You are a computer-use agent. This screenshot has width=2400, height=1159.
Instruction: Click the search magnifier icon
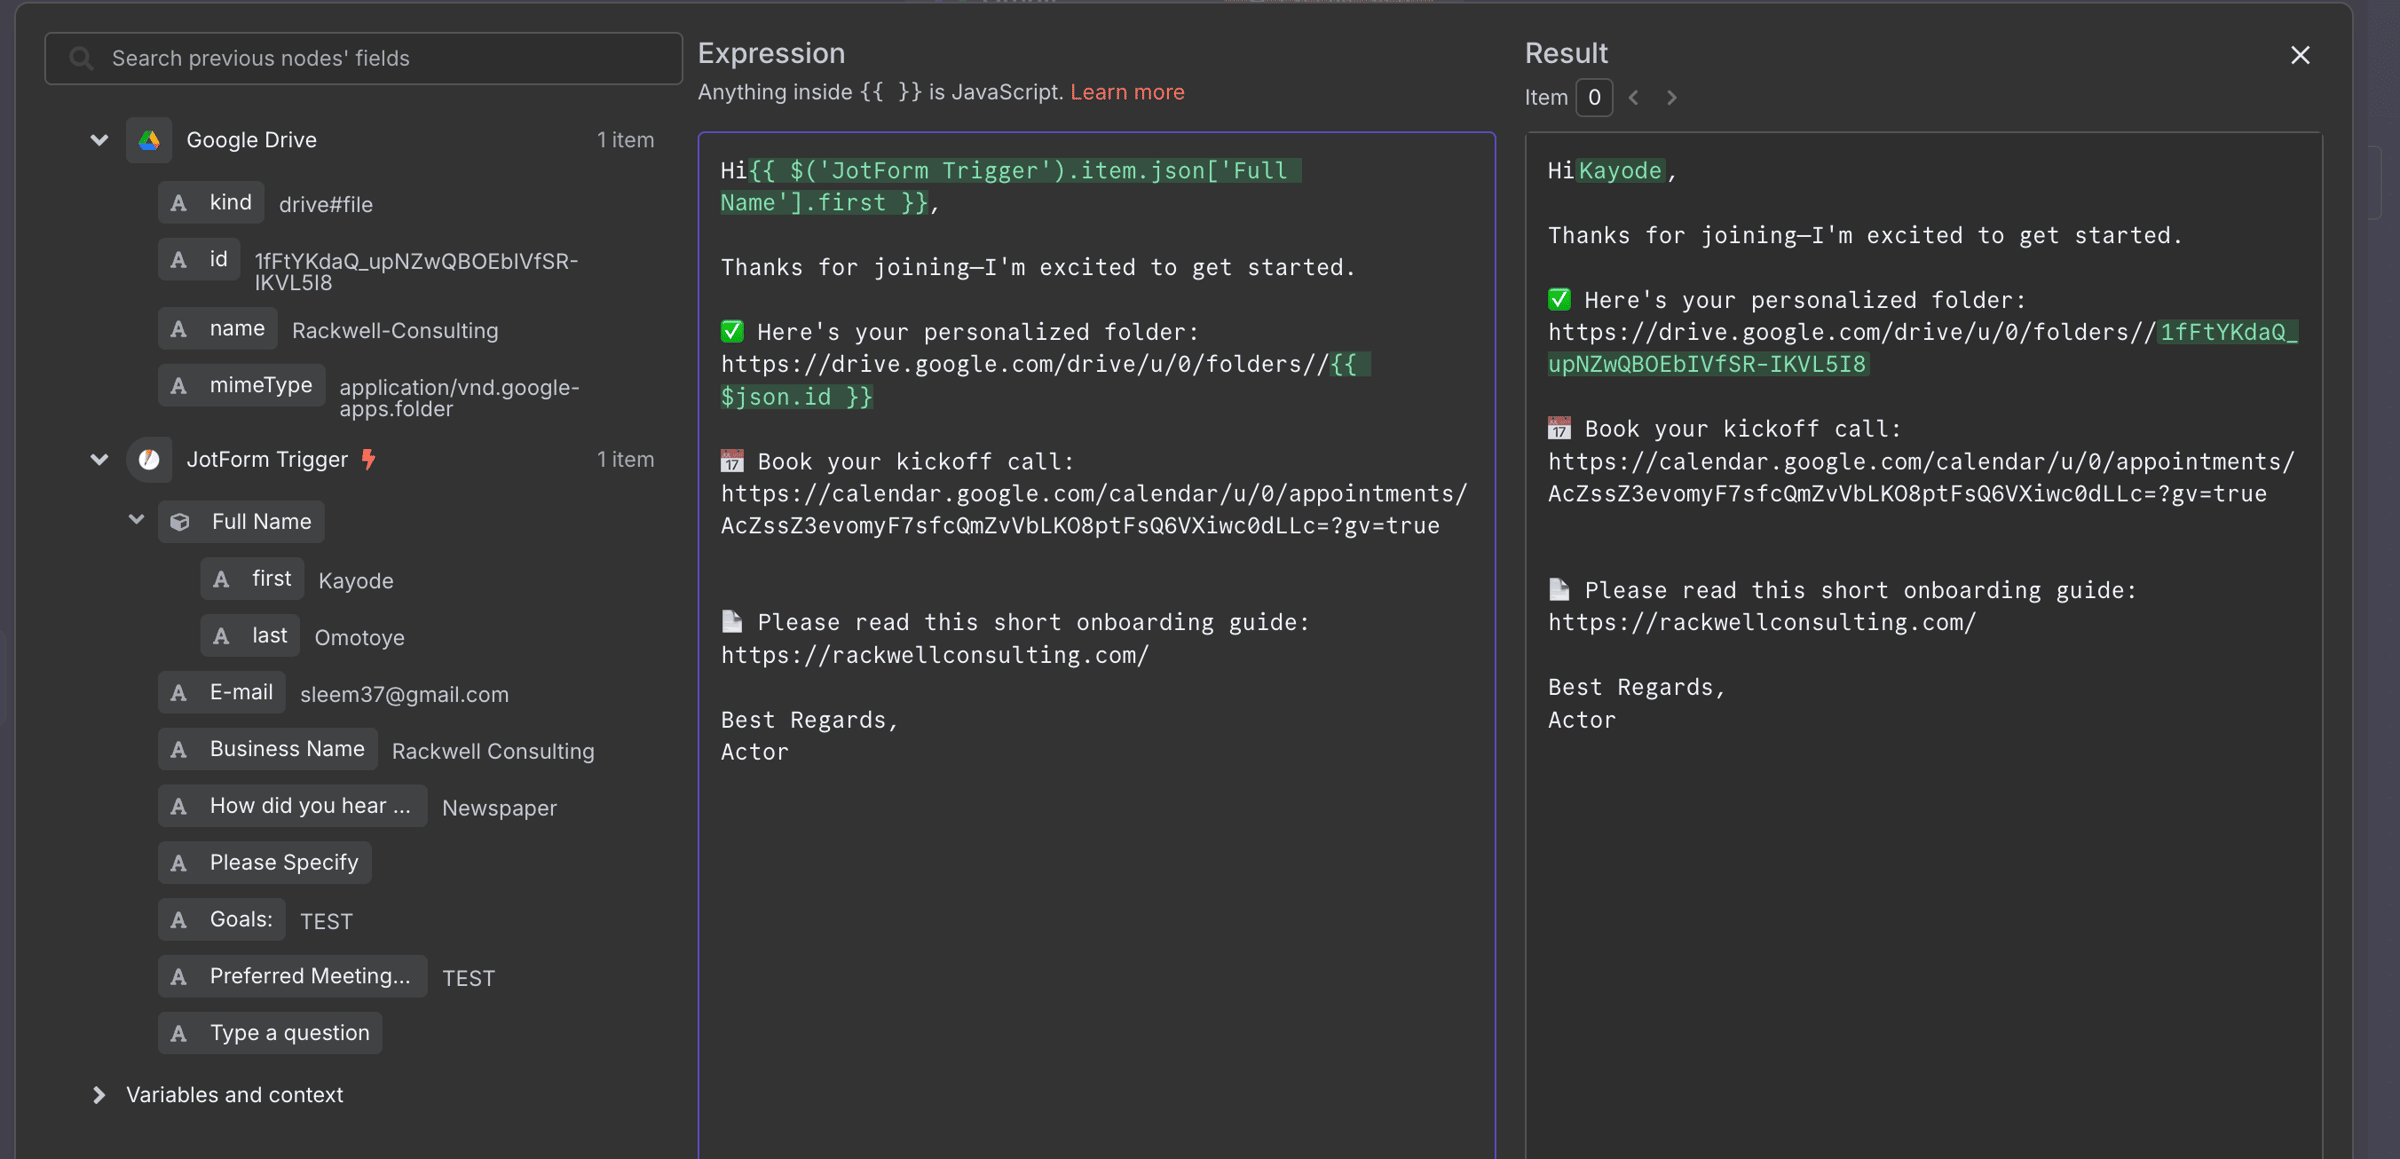coord(82,58)
